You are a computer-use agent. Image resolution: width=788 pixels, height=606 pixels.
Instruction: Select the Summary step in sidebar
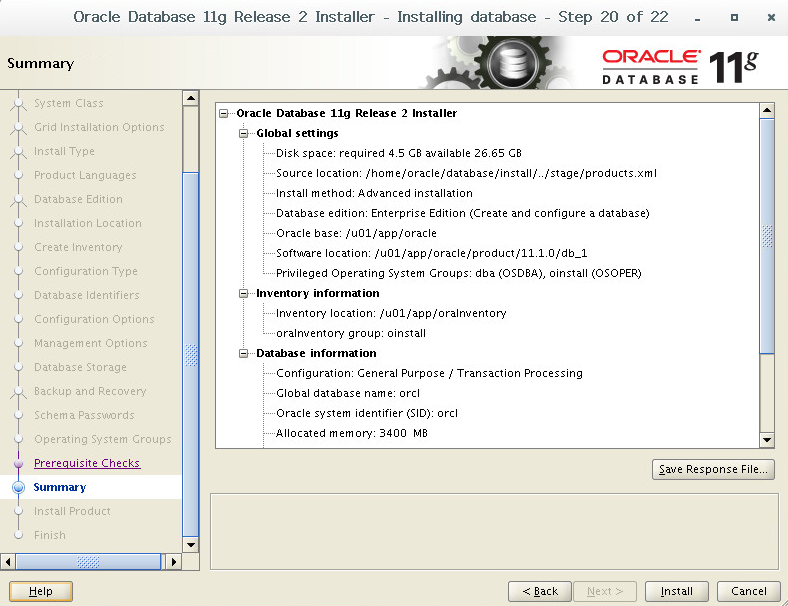[x=60, y=487]
